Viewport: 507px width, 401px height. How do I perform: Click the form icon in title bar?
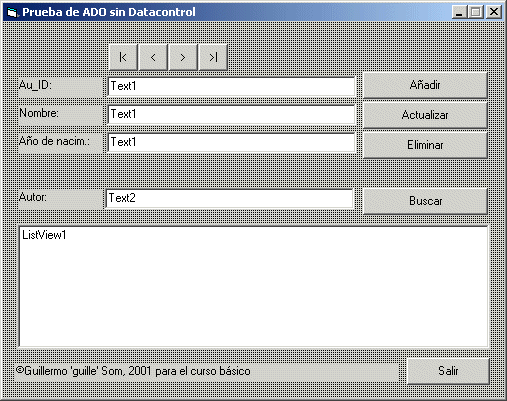[x=12, y=13]
